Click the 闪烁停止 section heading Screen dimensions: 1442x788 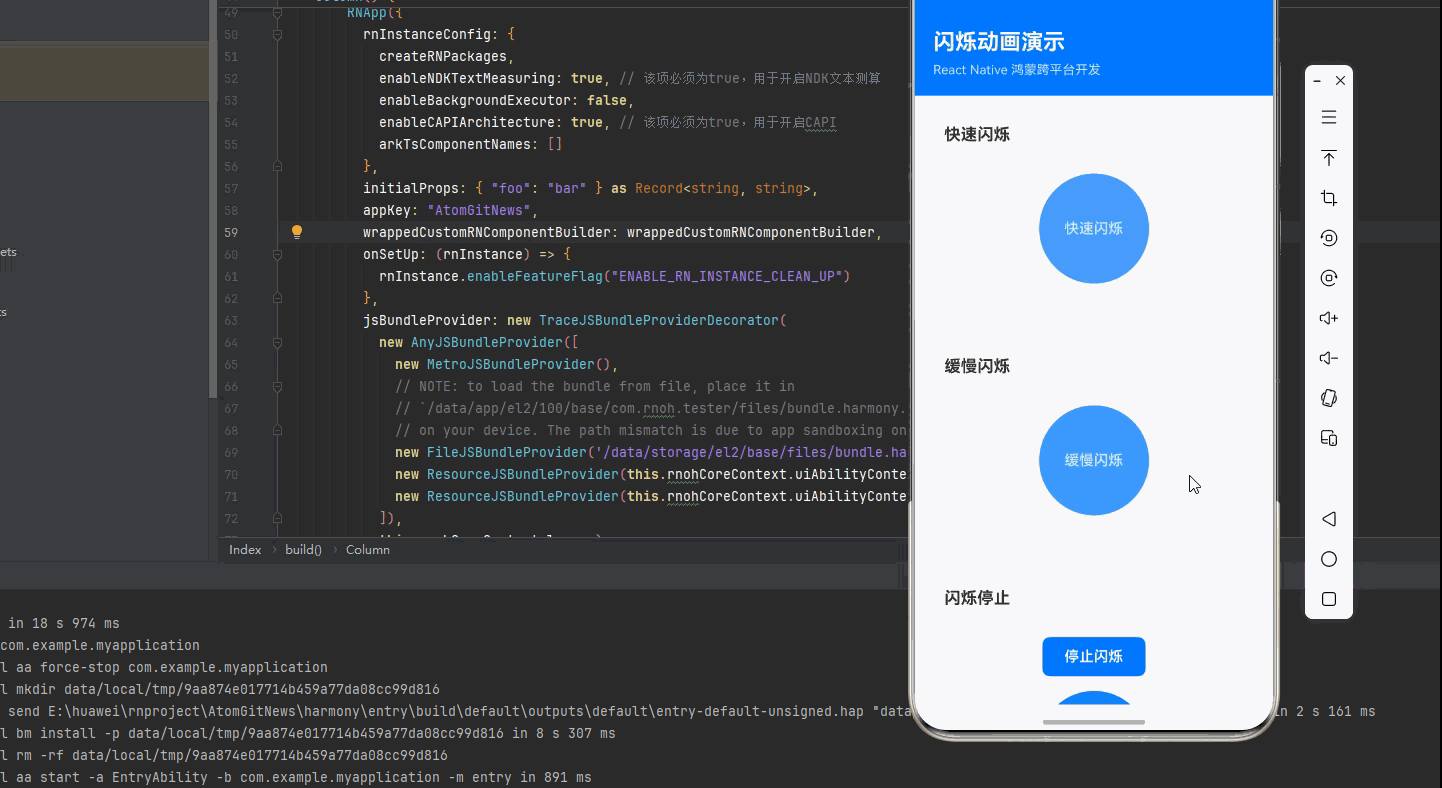pos(977,598)
